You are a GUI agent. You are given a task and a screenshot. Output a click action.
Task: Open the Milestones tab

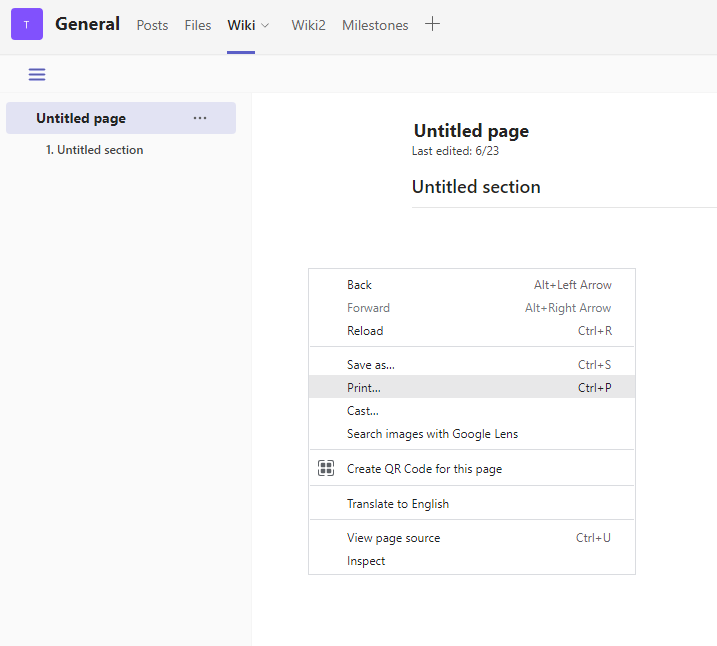click(x=375, y=25)
